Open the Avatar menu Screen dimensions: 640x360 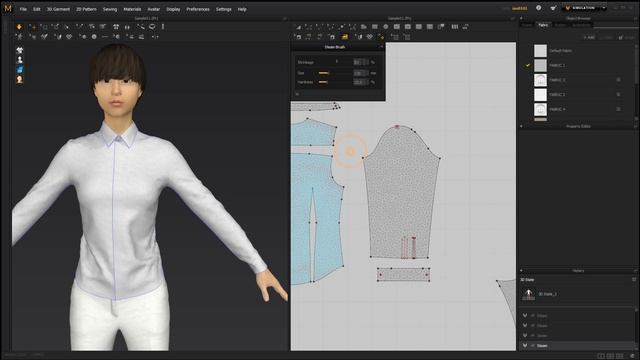(x=153, y=9)
